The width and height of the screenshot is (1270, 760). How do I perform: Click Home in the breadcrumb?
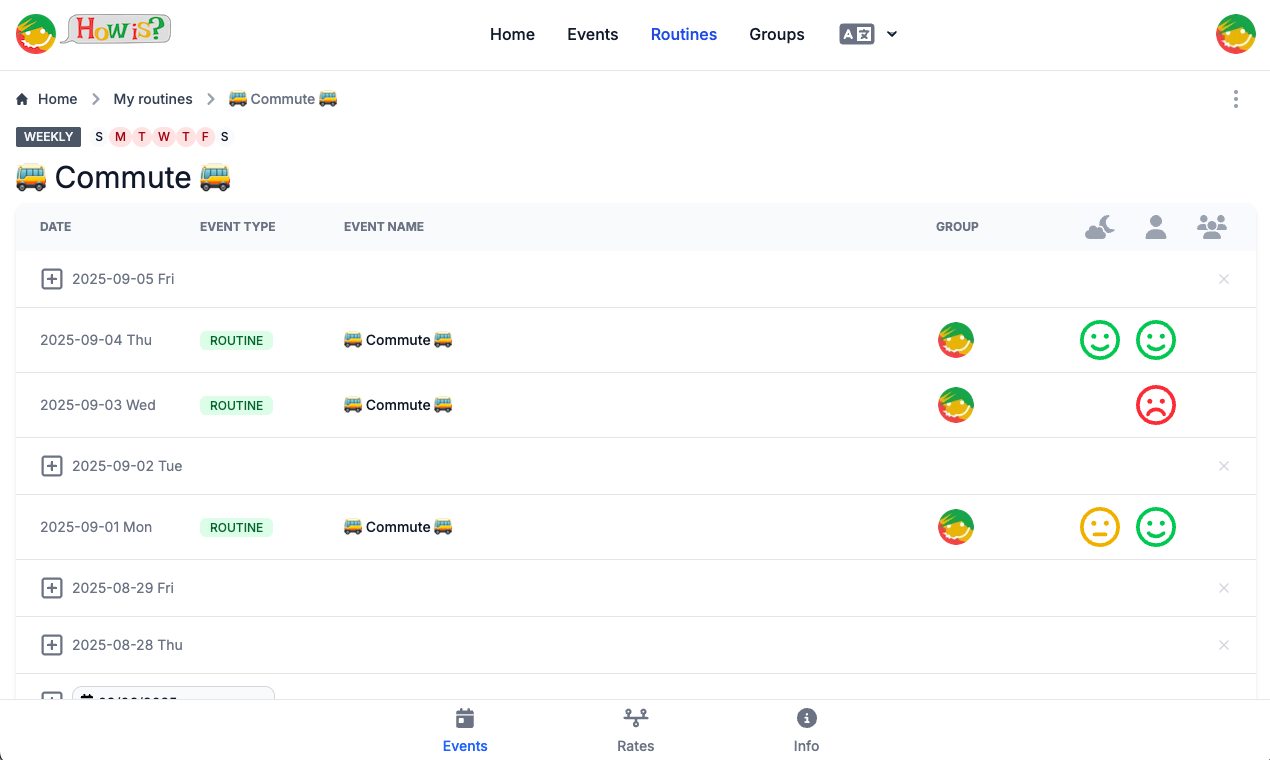(x=47, y=99)
